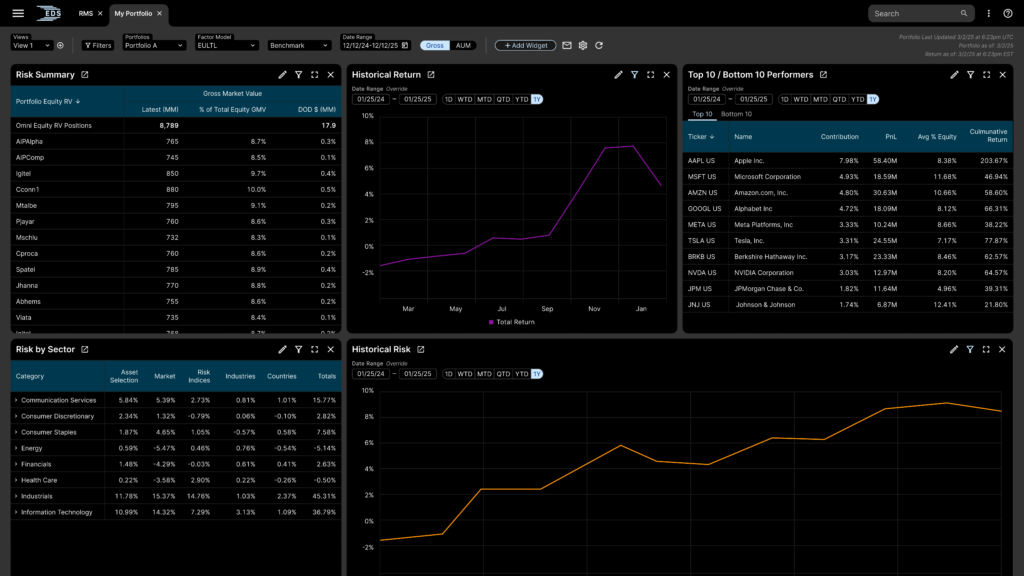
Task: Open the Portfolios dropdown showing Portfolio A
Action: coord(154,46)
